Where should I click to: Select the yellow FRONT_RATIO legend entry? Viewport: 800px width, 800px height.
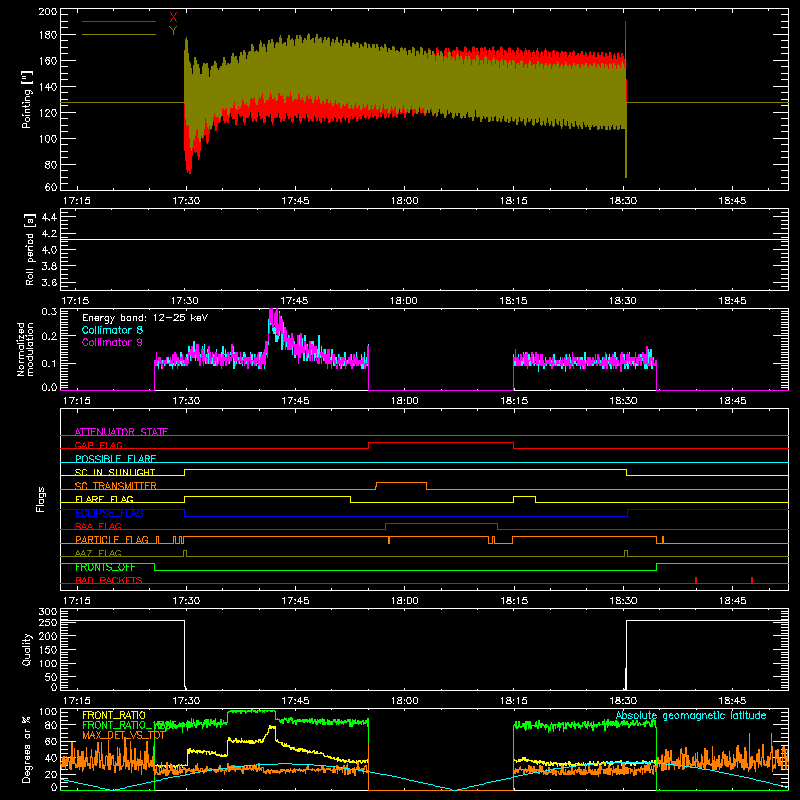click(114, 715)
